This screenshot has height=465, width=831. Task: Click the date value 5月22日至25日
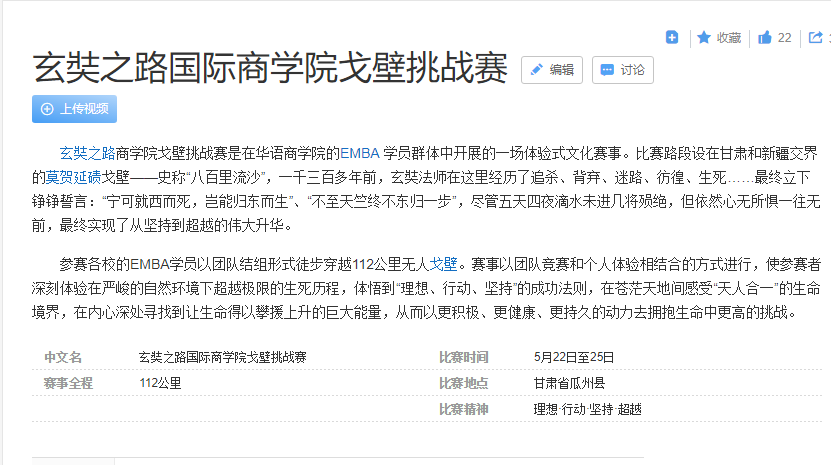(575, 357)
